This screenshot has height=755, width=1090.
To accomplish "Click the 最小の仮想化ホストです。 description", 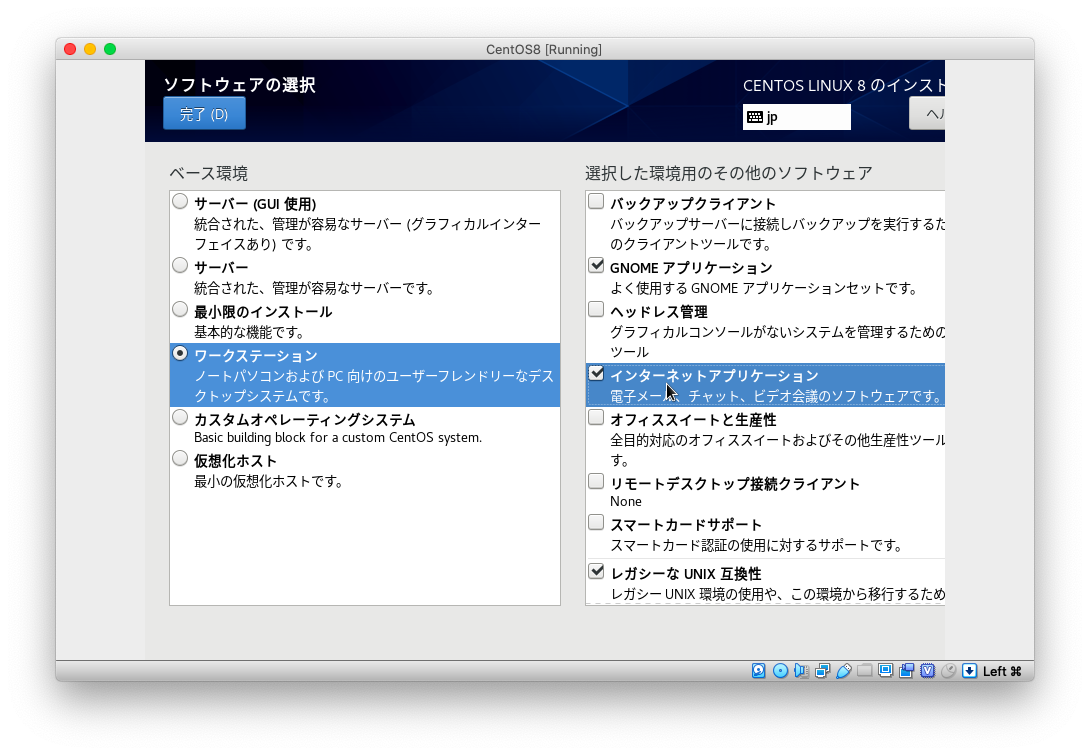I will (x=268, y=481).
